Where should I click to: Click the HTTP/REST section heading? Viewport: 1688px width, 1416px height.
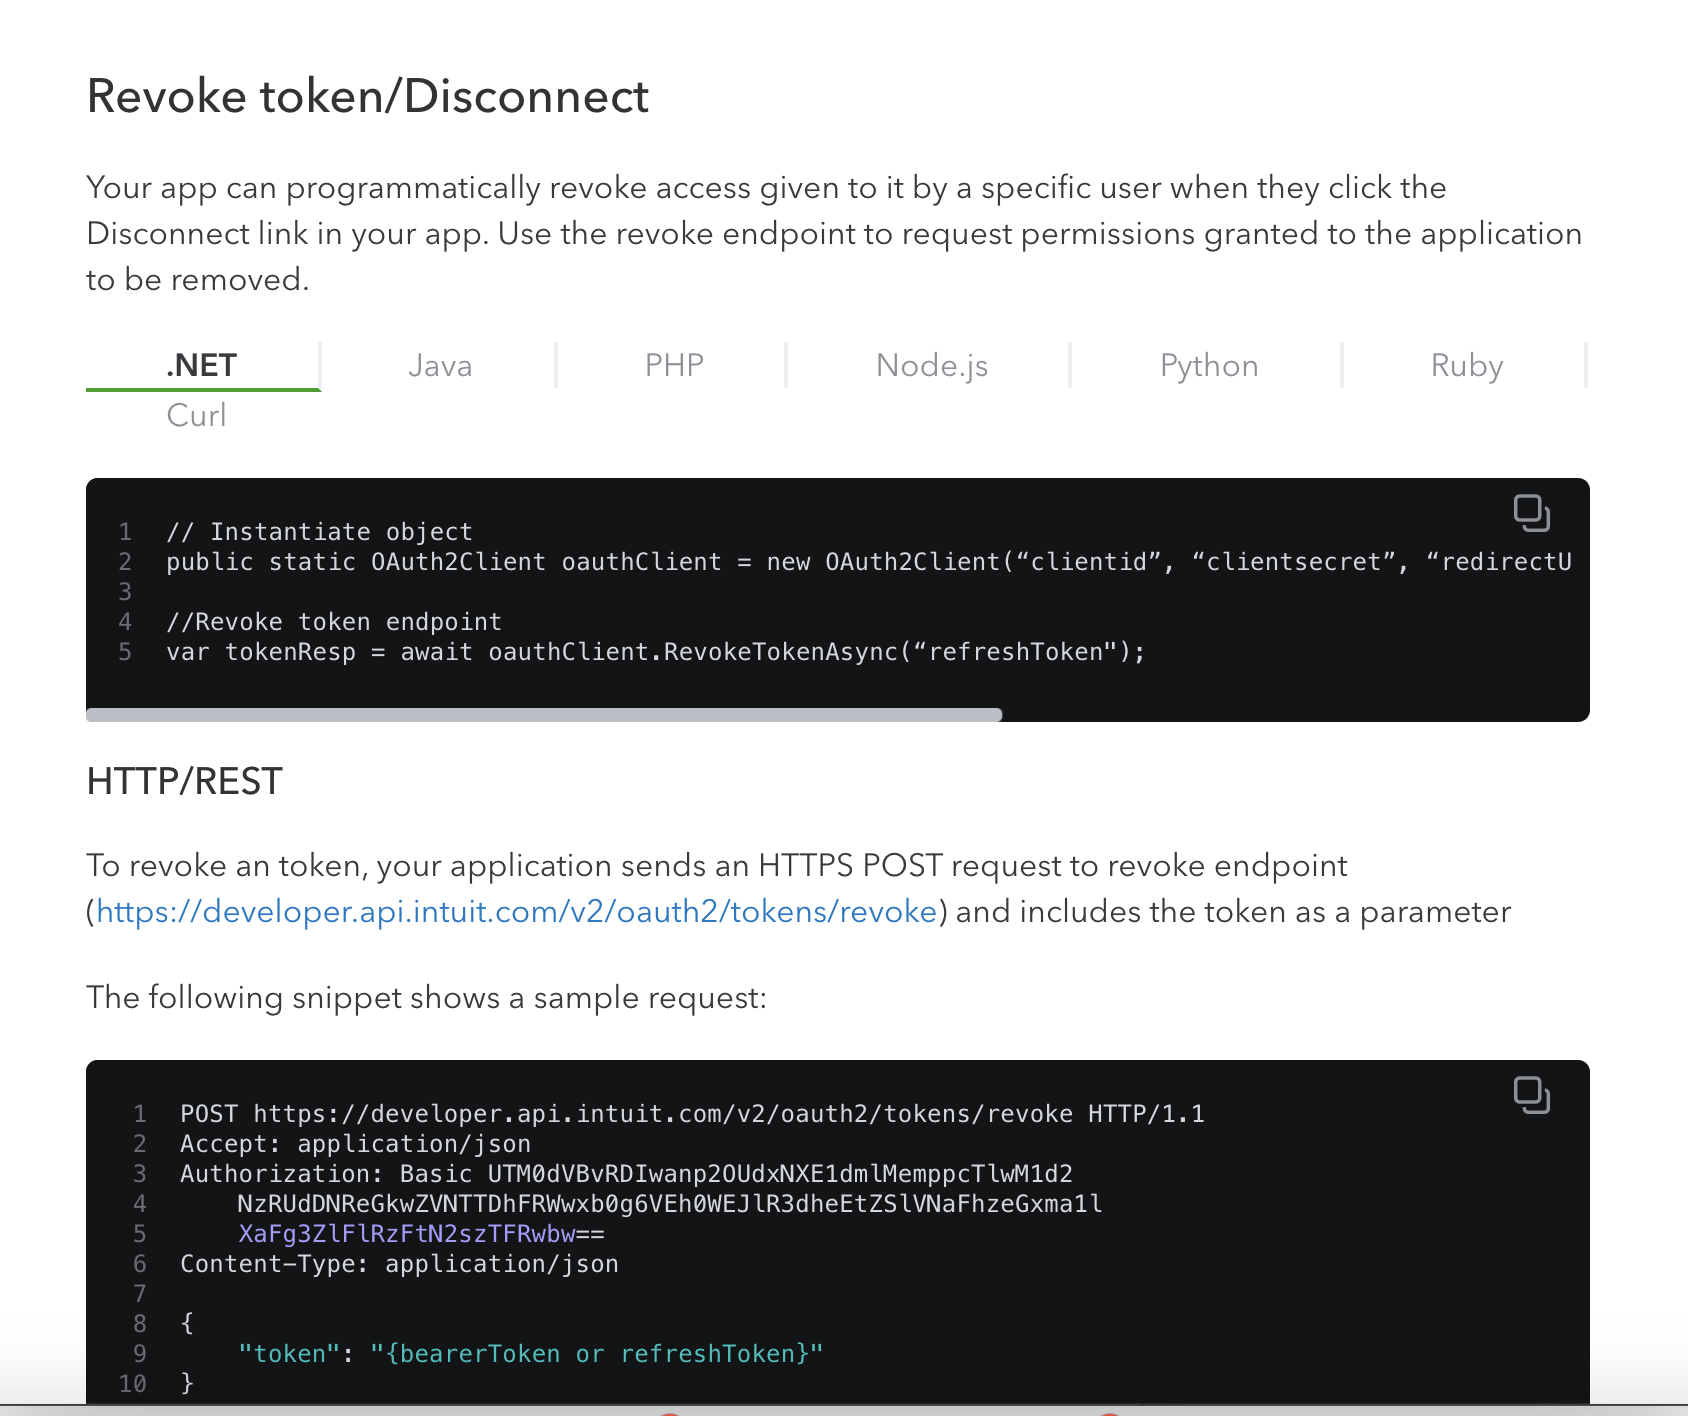pyautogui.click(x=183, y=781)
